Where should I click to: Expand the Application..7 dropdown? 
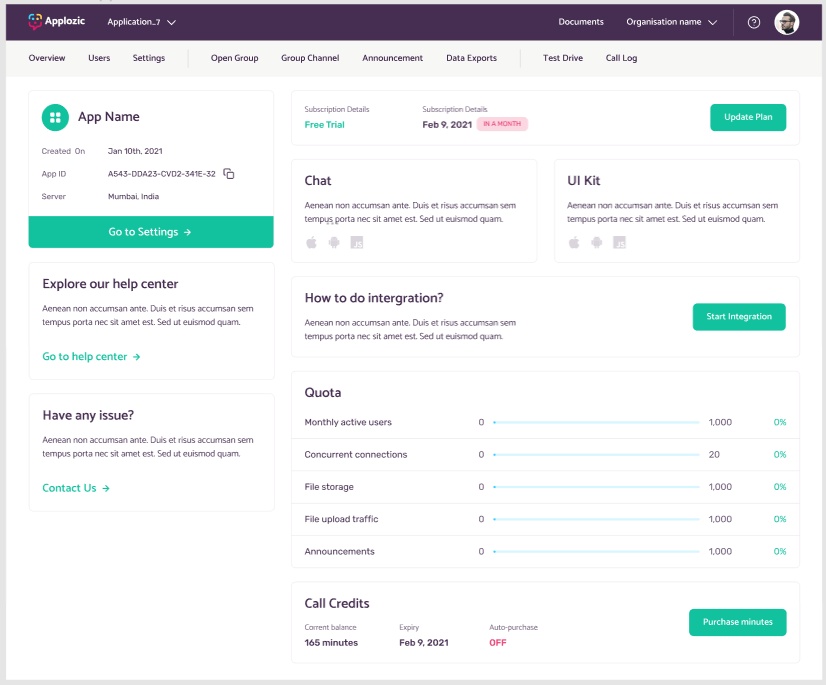[x=137, y=21]
